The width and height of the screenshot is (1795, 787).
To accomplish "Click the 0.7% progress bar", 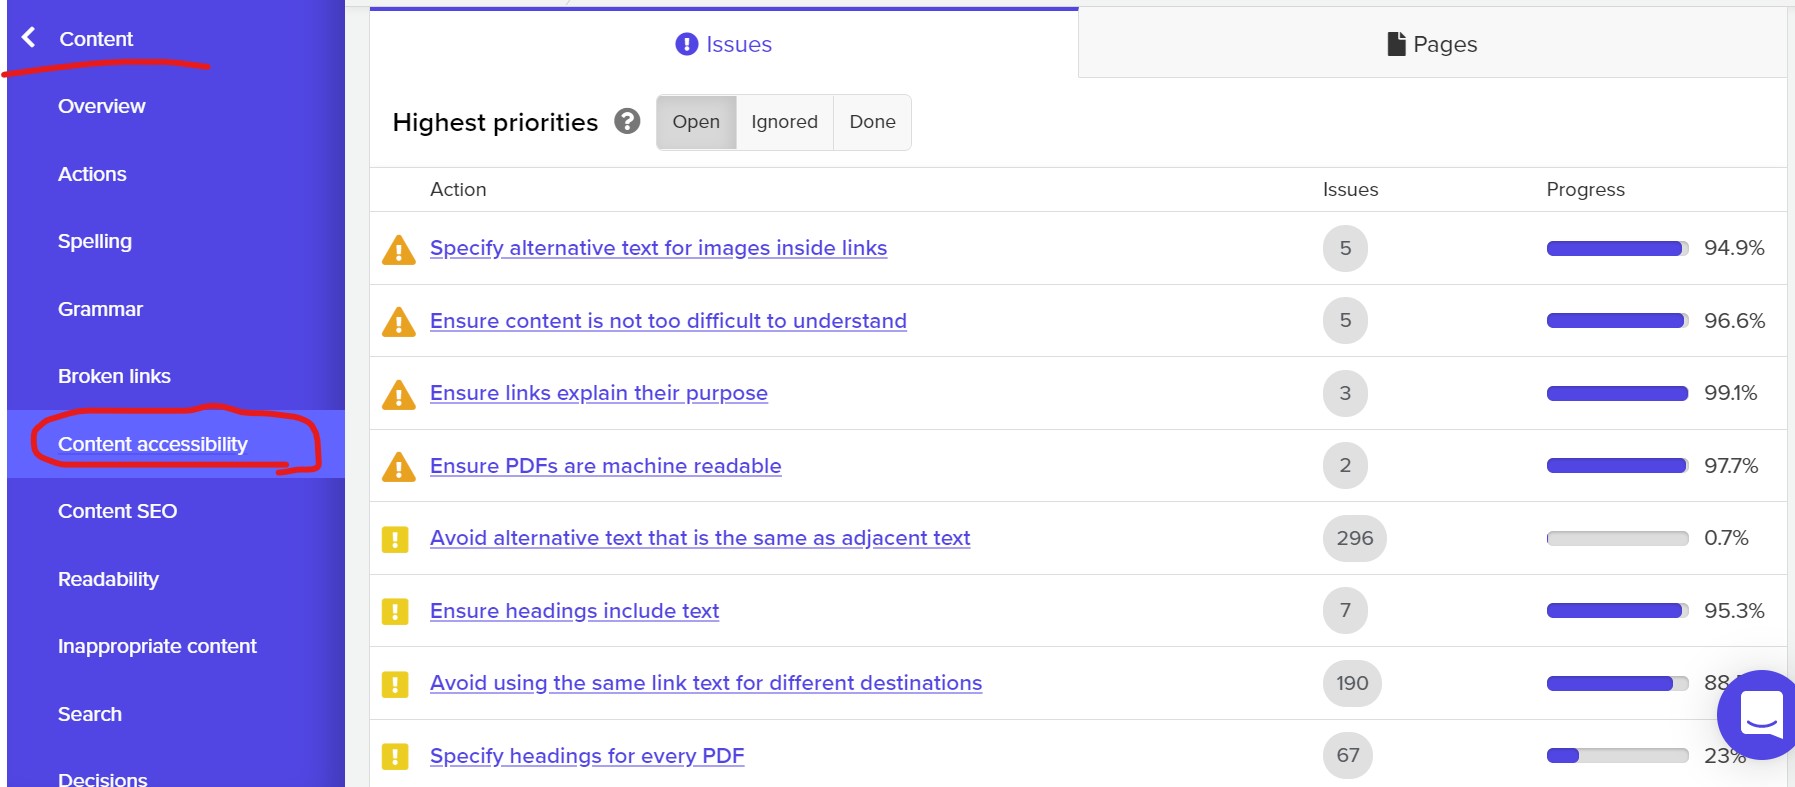I will point(1617,538).
